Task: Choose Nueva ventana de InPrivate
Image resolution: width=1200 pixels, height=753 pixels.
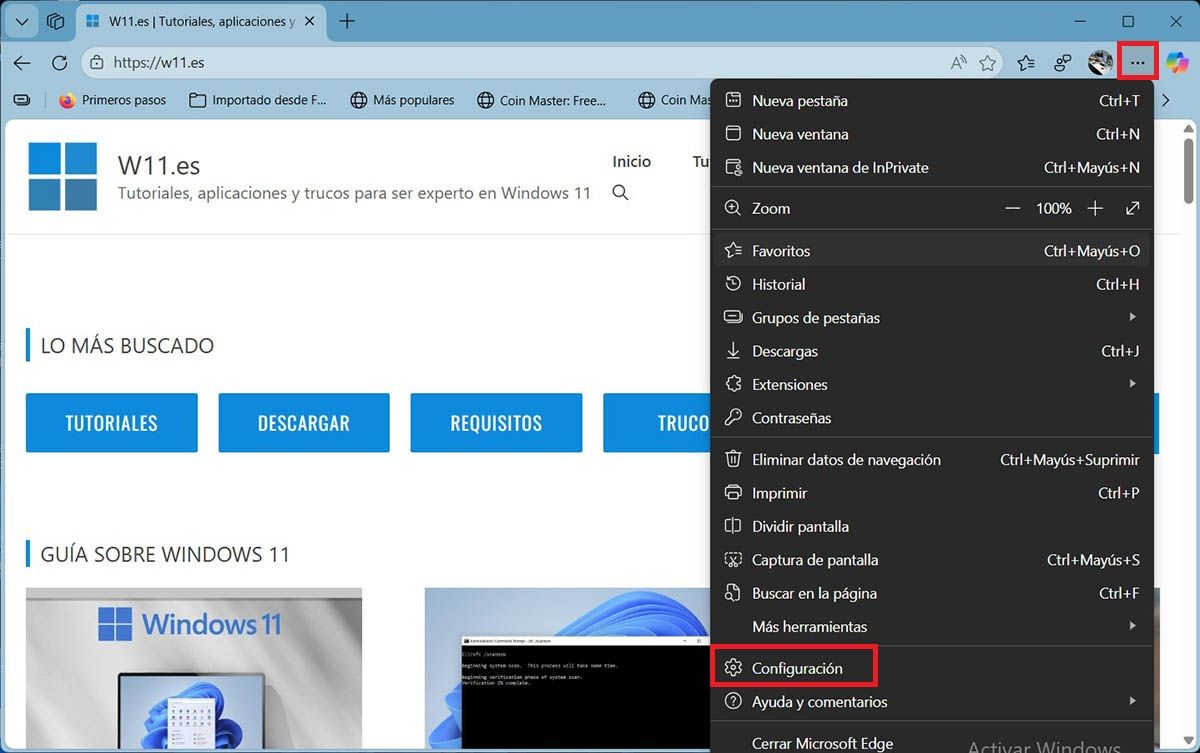Action: [839, 168]
